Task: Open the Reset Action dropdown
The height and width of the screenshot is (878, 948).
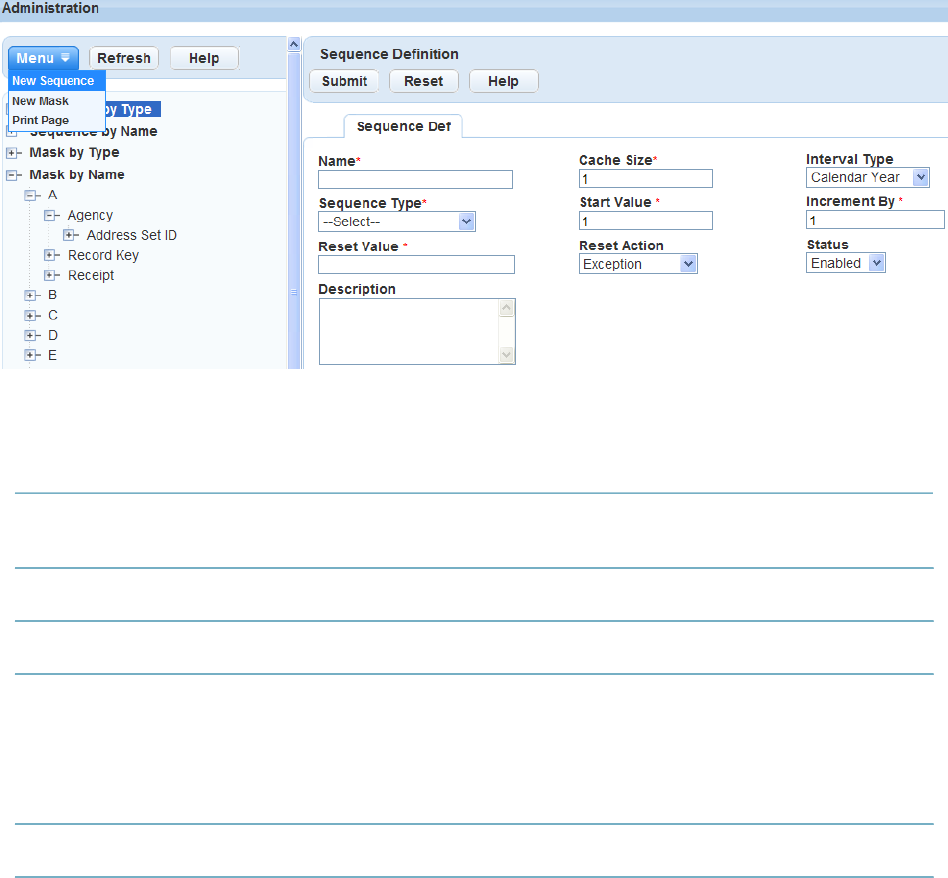Action: click(638, 264)
